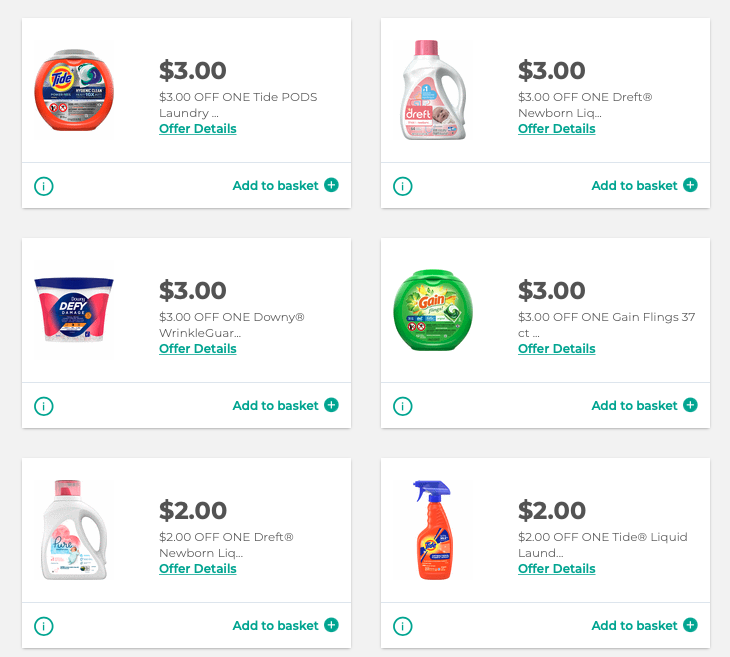
Task: Open Offer Details for Gain Flings
Action: coord(557,349)
